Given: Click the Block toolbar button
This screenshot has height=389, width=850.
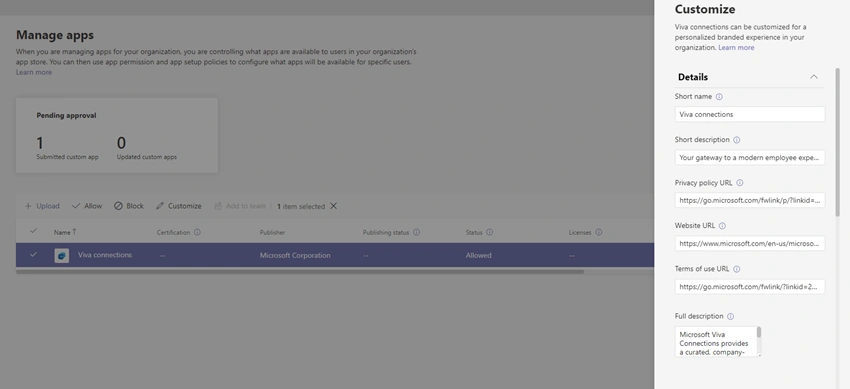Looking at the screenshot, I should [x=129, y=206].
